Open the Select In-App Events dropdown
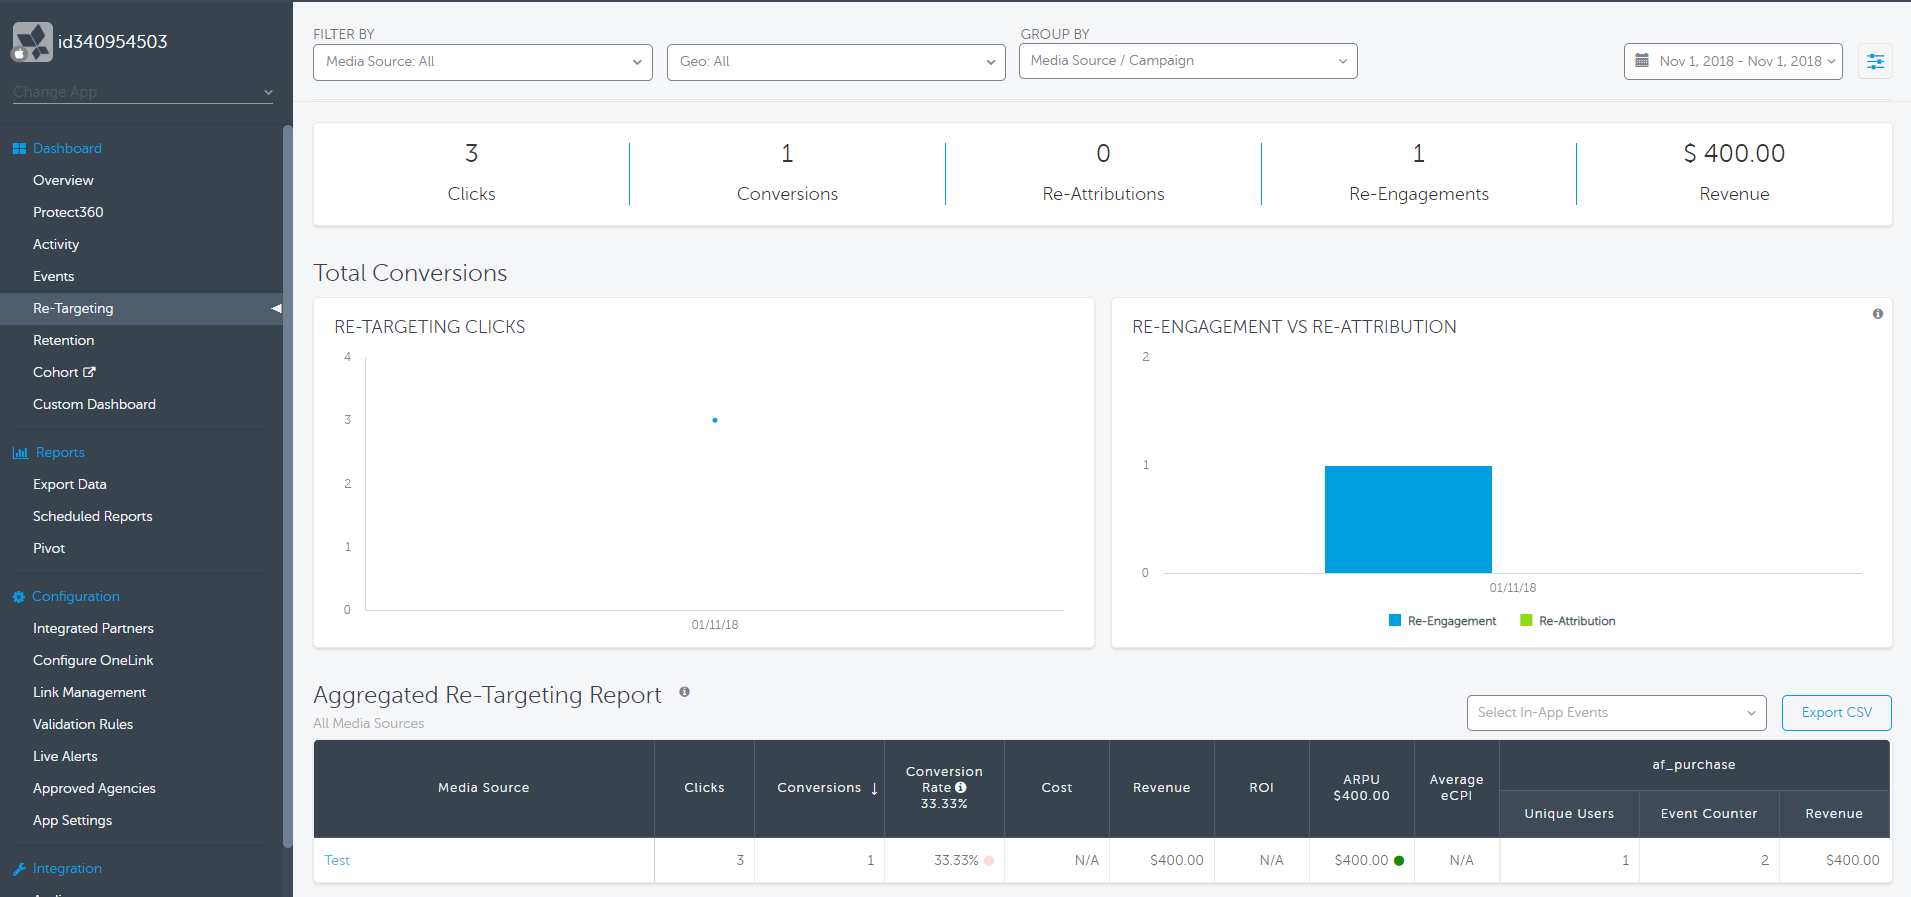The height and width of the screenshot is (897, 1911). click(1616, 713)
